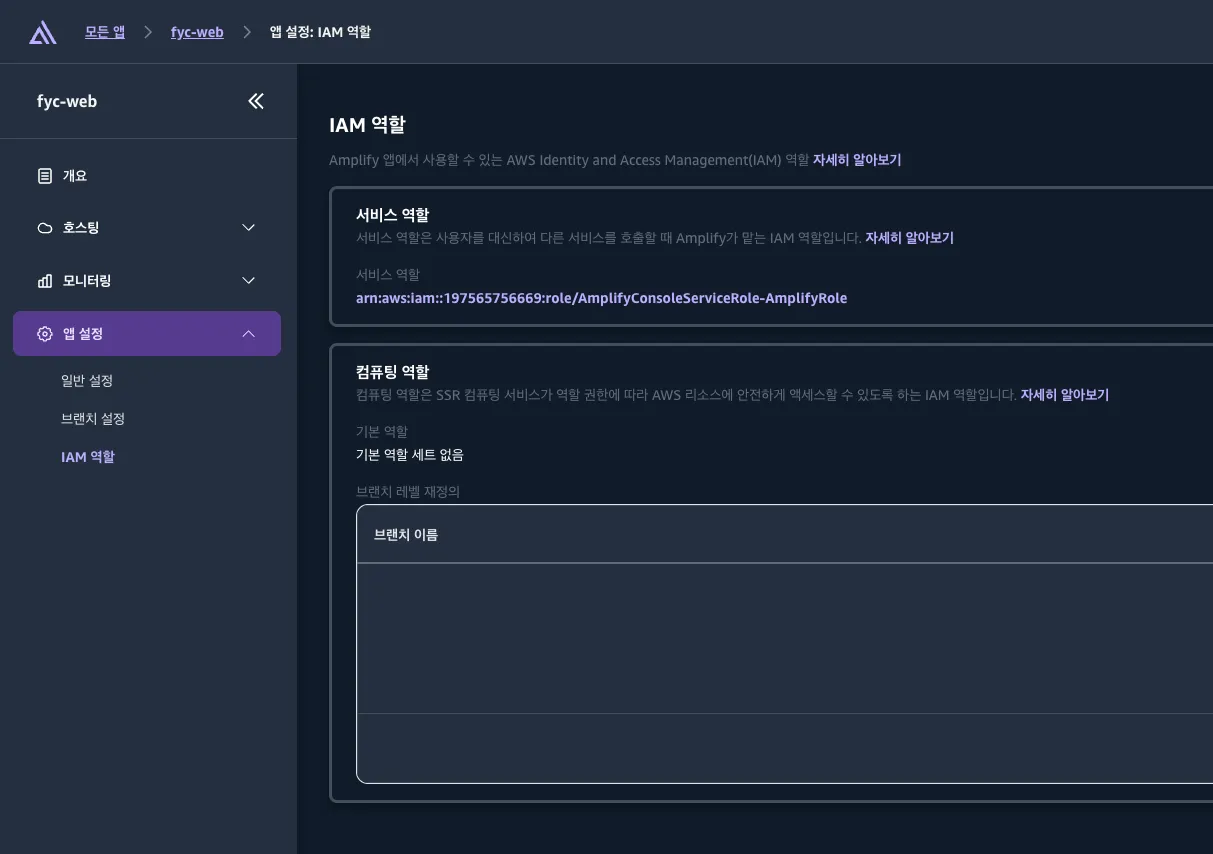Open 일반 설정 submenu item
Image resolution: width=1213 pixels, height=854 pixels.
point(87,381)
